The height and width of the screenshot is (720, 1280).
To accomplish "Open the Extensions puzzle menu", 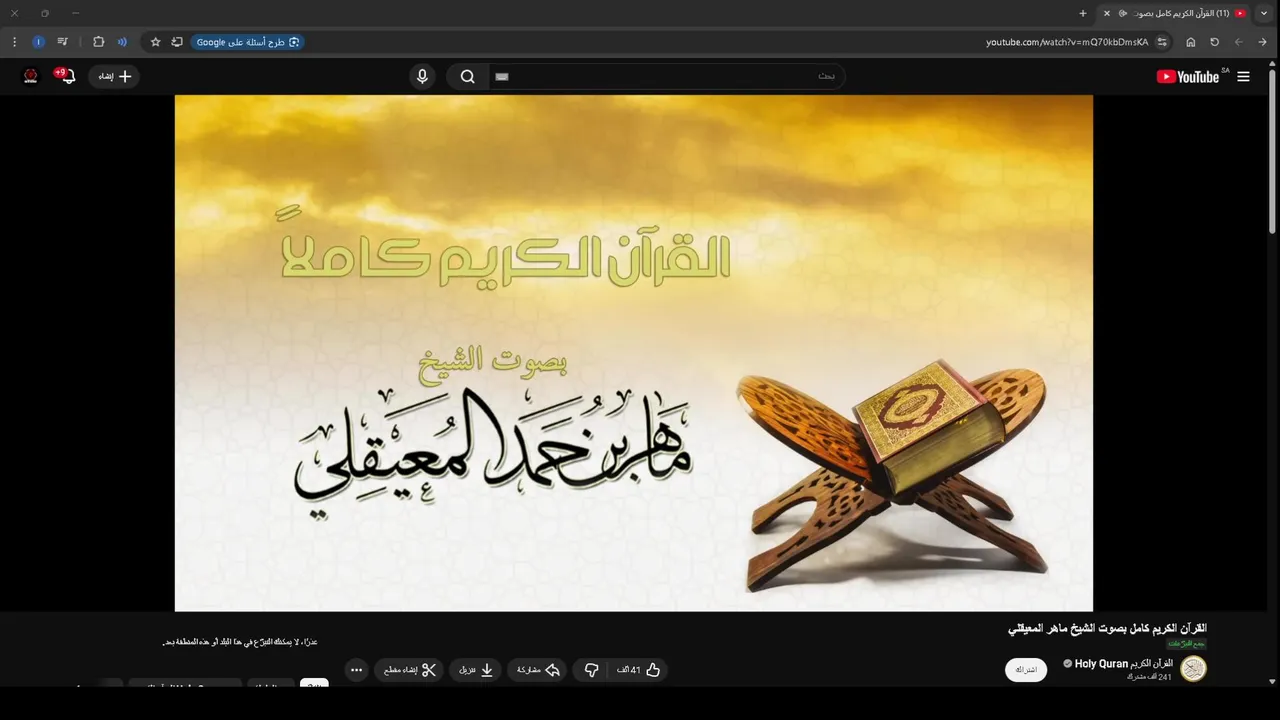I will click(x=98, y=42).
